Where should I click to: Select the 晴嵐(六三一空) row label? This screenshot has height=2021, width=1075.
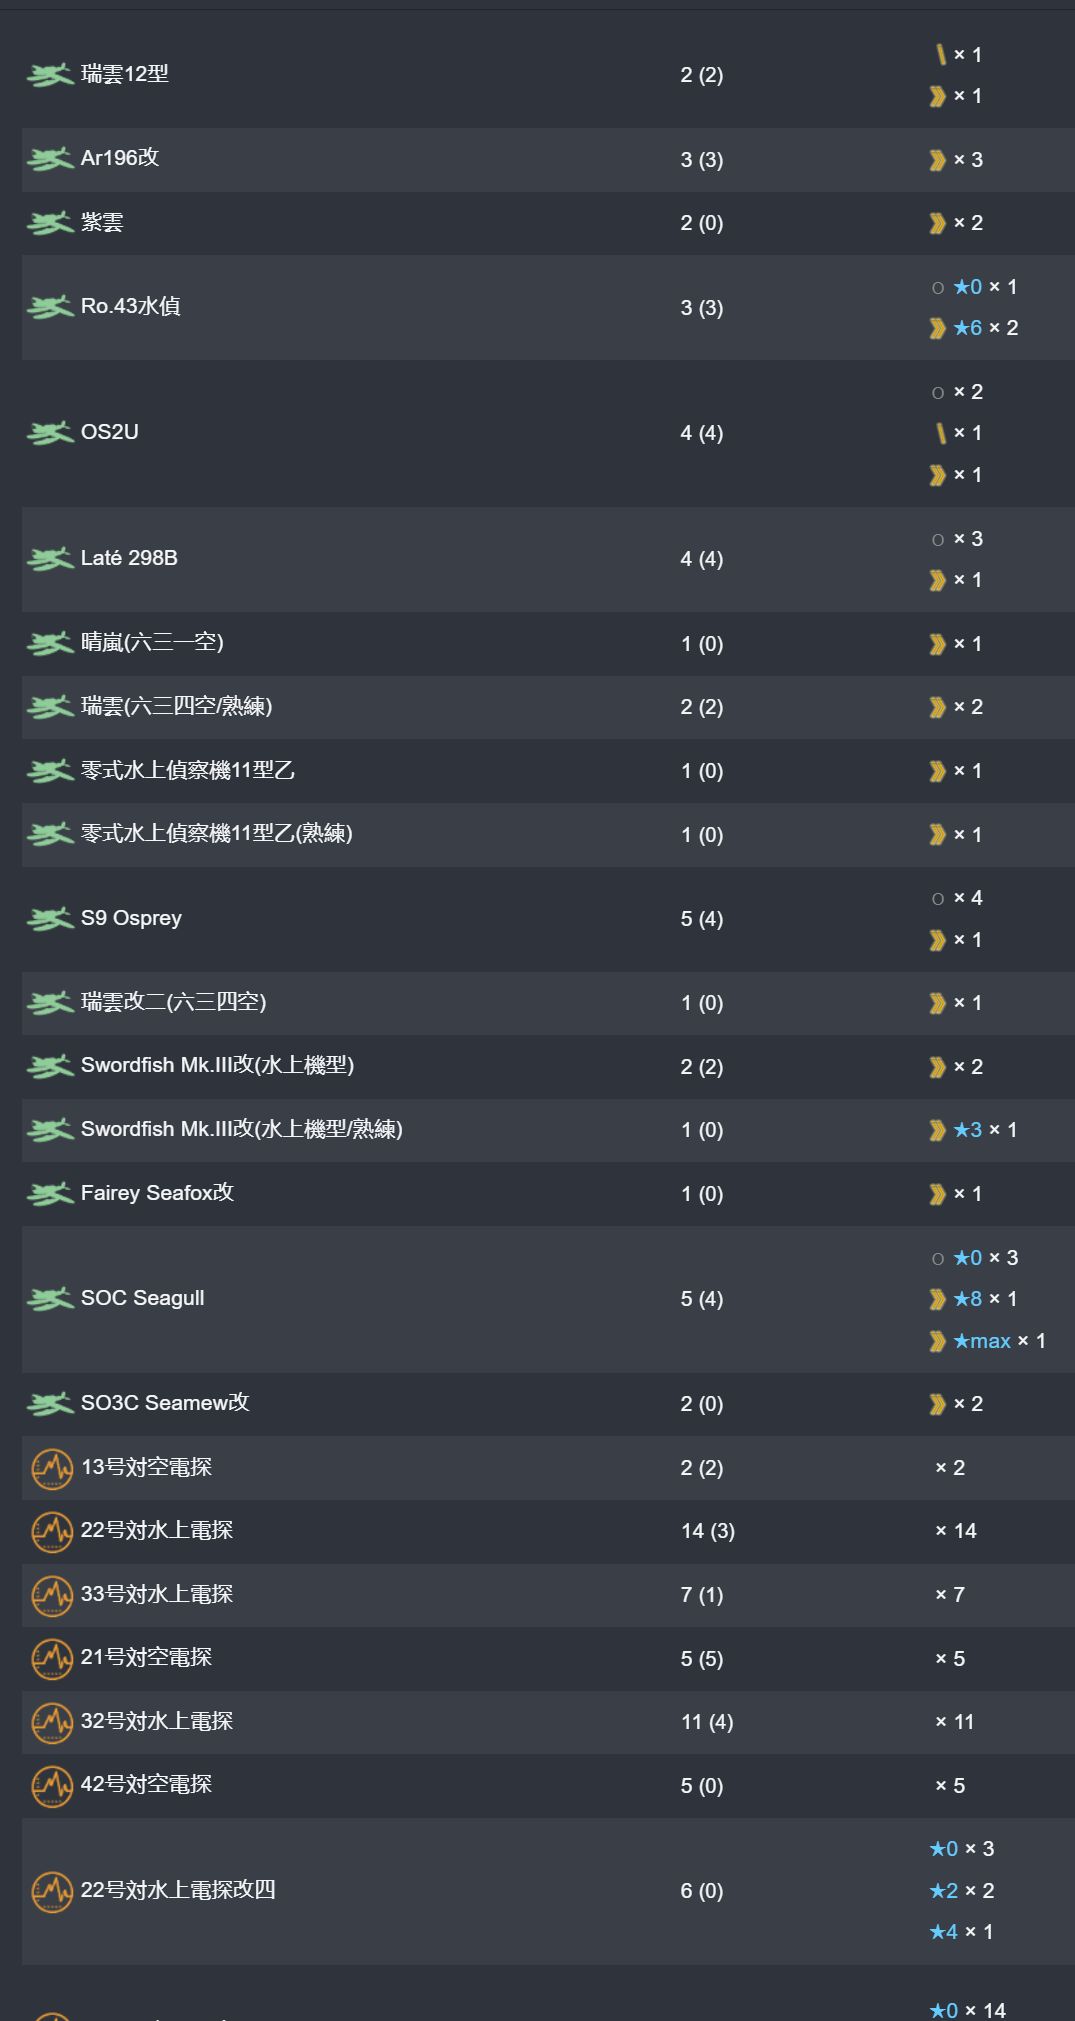point(152,643)
